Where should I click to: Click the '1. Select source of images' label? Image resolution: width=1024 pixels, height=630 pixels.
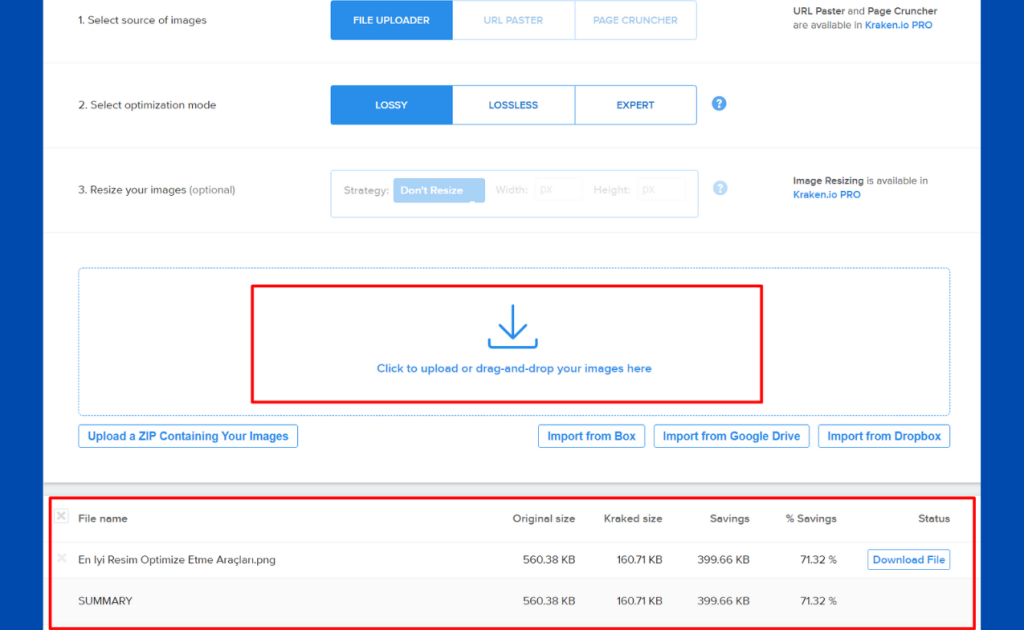pyautogui.click(x=142, y=20)
